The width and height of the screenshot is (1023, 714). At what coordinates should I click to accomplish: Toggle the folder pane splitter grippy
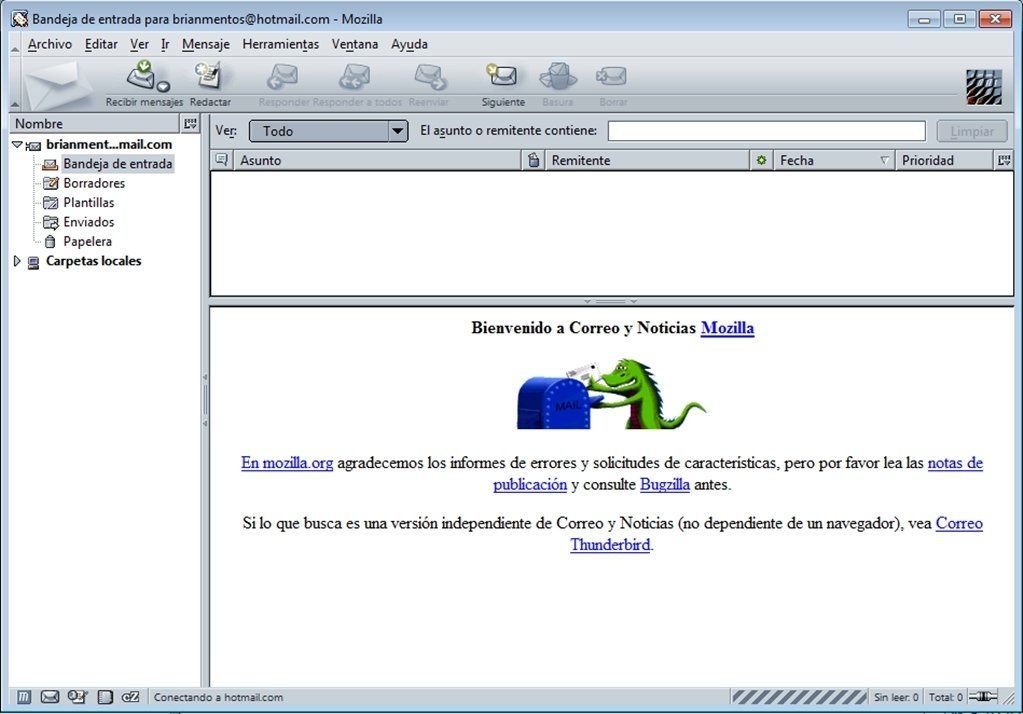pos(205,399)
